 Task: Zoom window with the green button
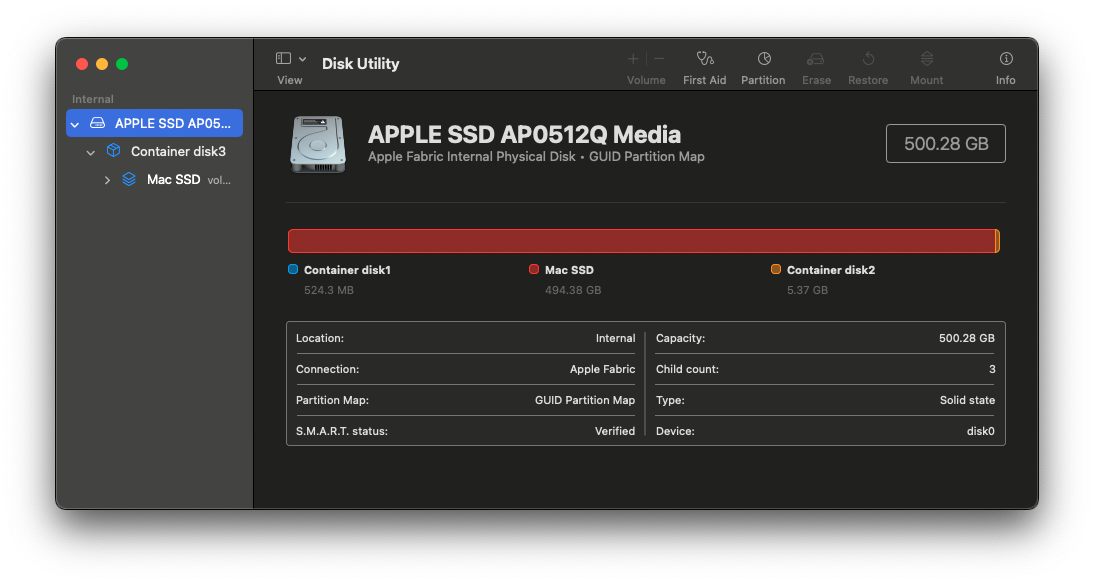(122, 64)
